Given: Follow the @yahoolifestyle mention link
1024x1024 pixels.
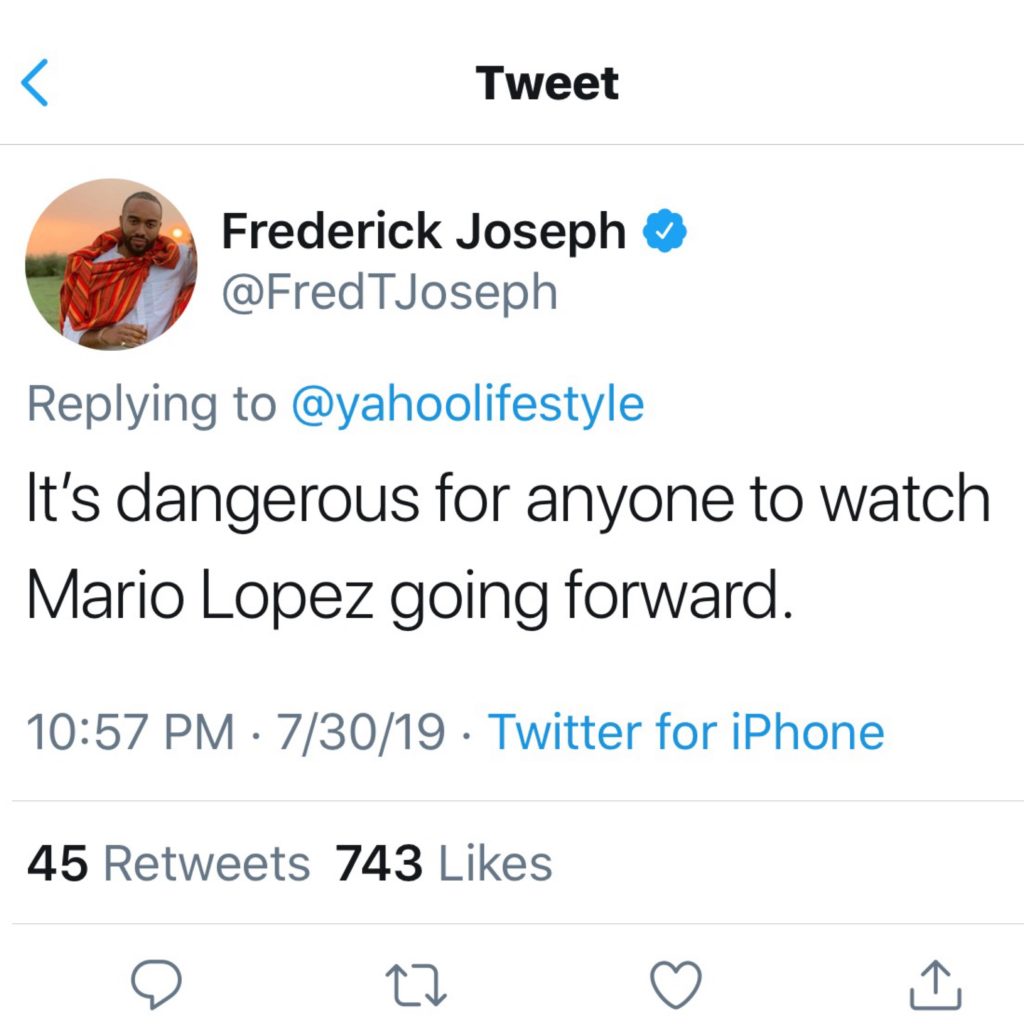Looking at the screenshot, I should click(467, 405).
